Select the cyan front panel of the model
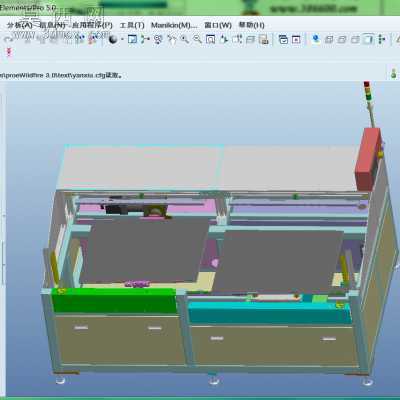The width and height of the screenshot is (400, 400). 270,313
